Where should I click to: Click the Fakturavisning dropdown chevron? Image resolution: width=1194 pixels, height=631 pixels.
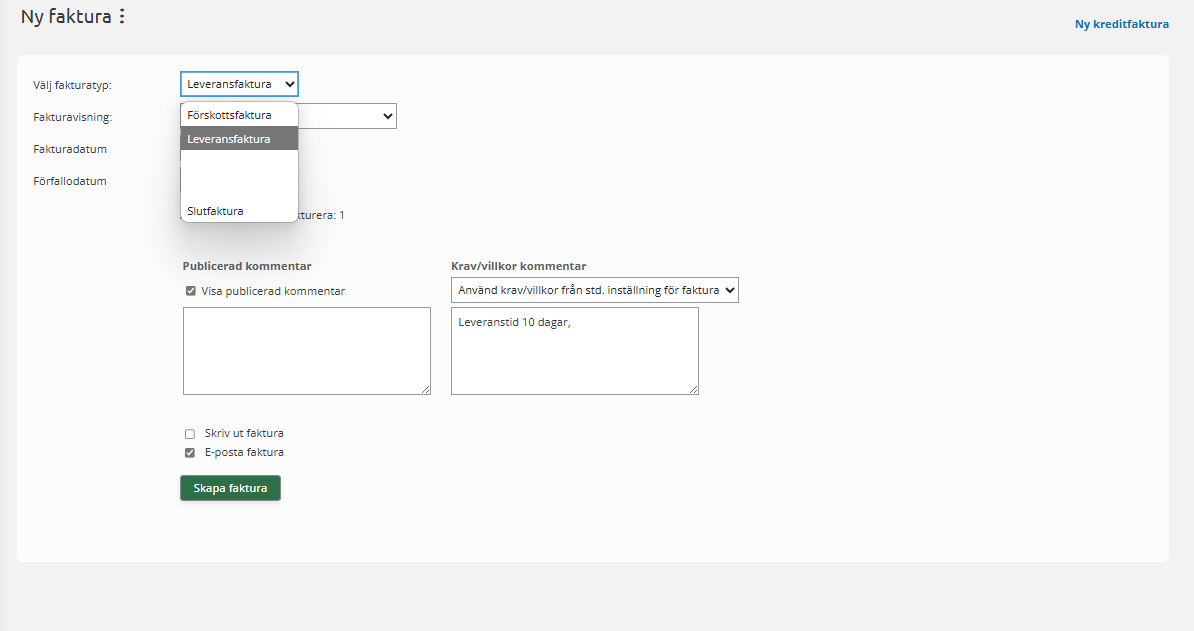click(x=388, y=116)
